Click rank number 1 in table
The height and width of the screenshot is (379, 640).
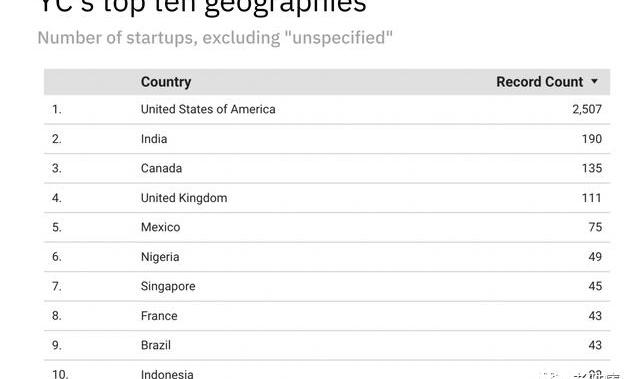coord(57,109)
